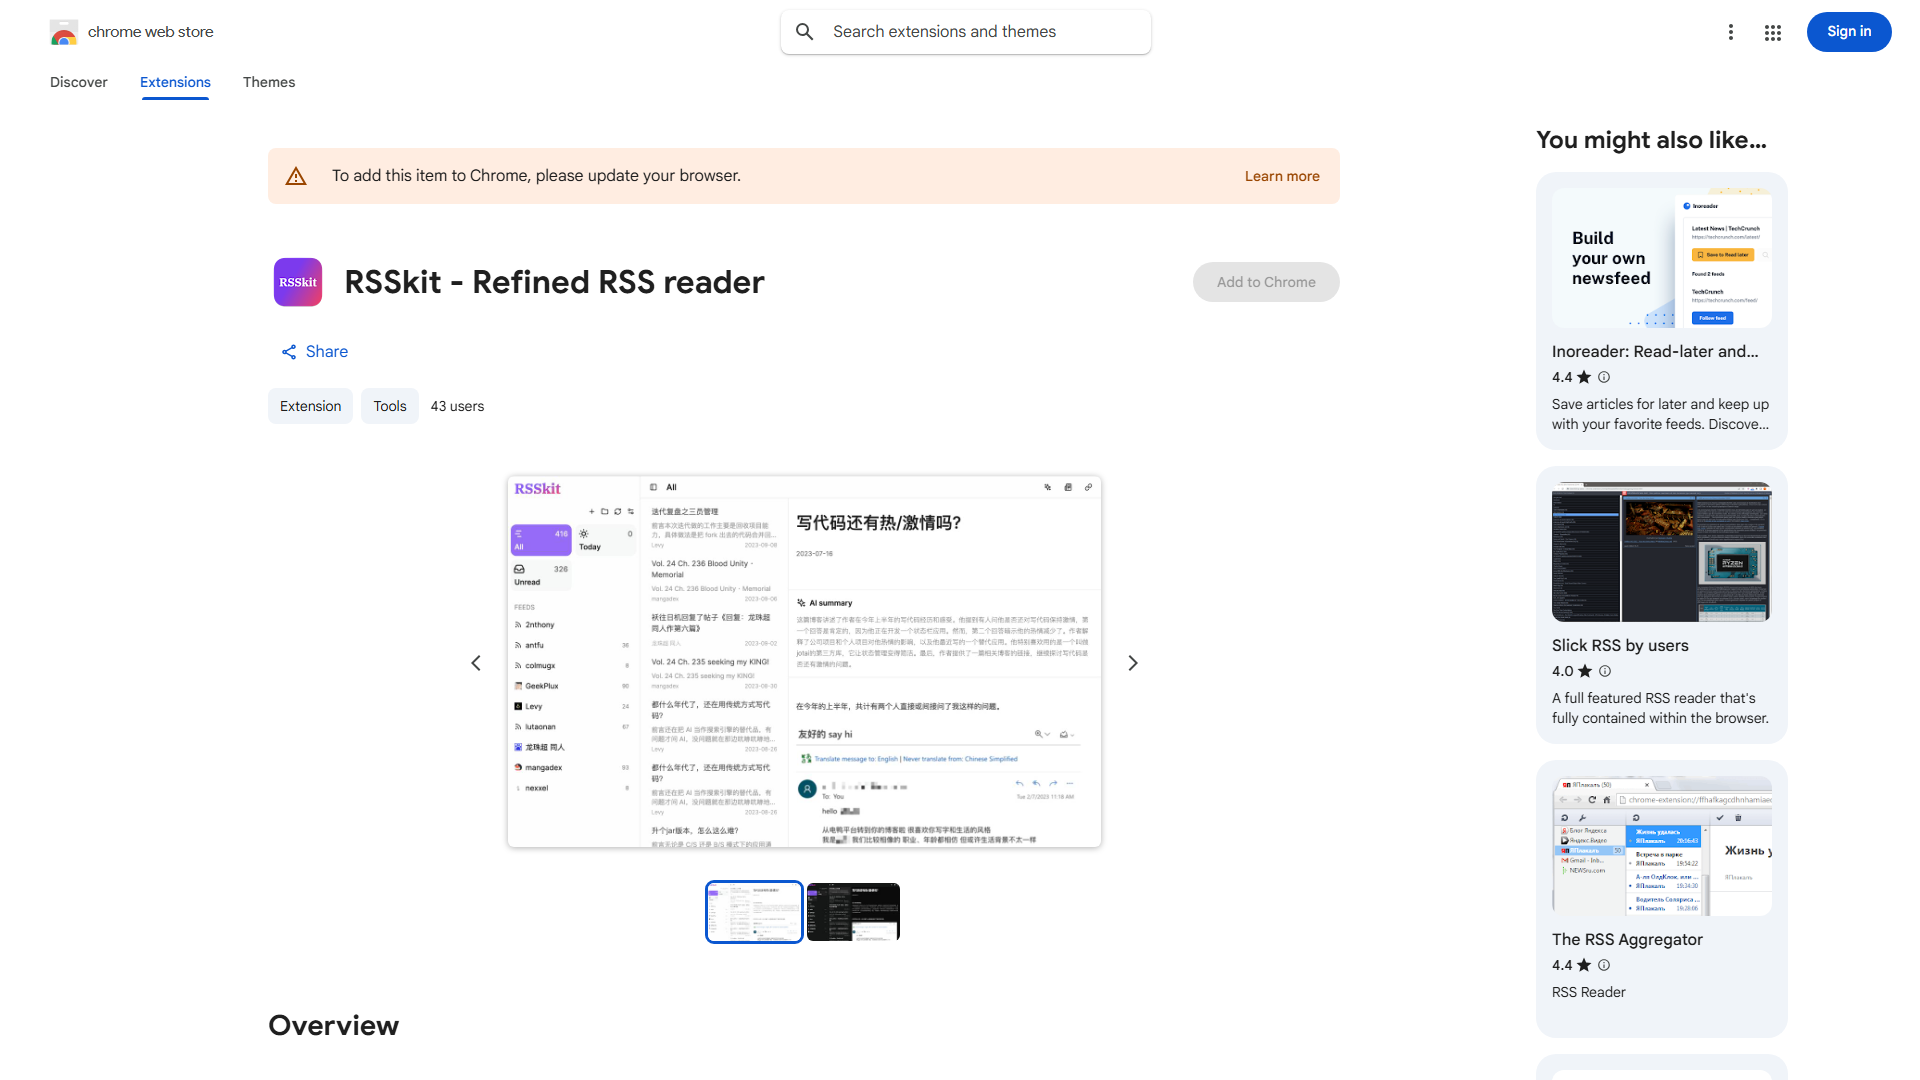Click the info icon beside Slick RSS rating
1920x1080 pixels.
pyautogui.click(x=1605, y=671)
